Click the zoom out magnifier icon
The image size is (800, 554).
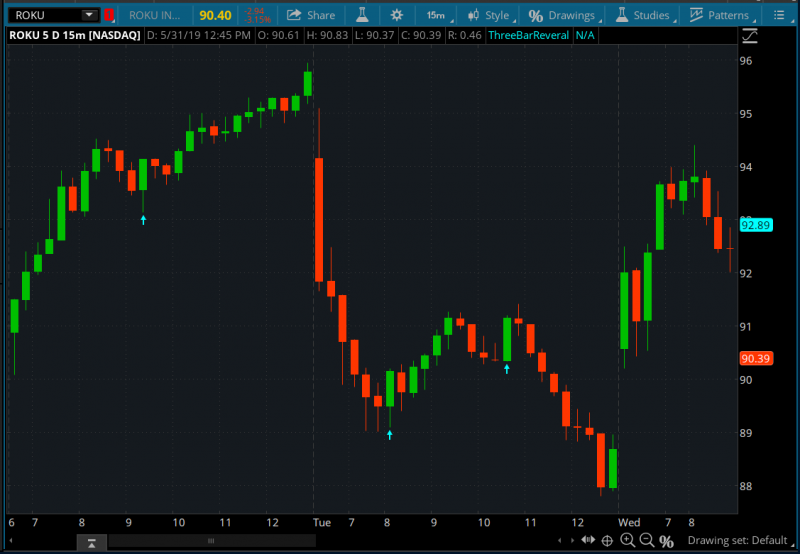pyautogui.click(x=646, y=541)
